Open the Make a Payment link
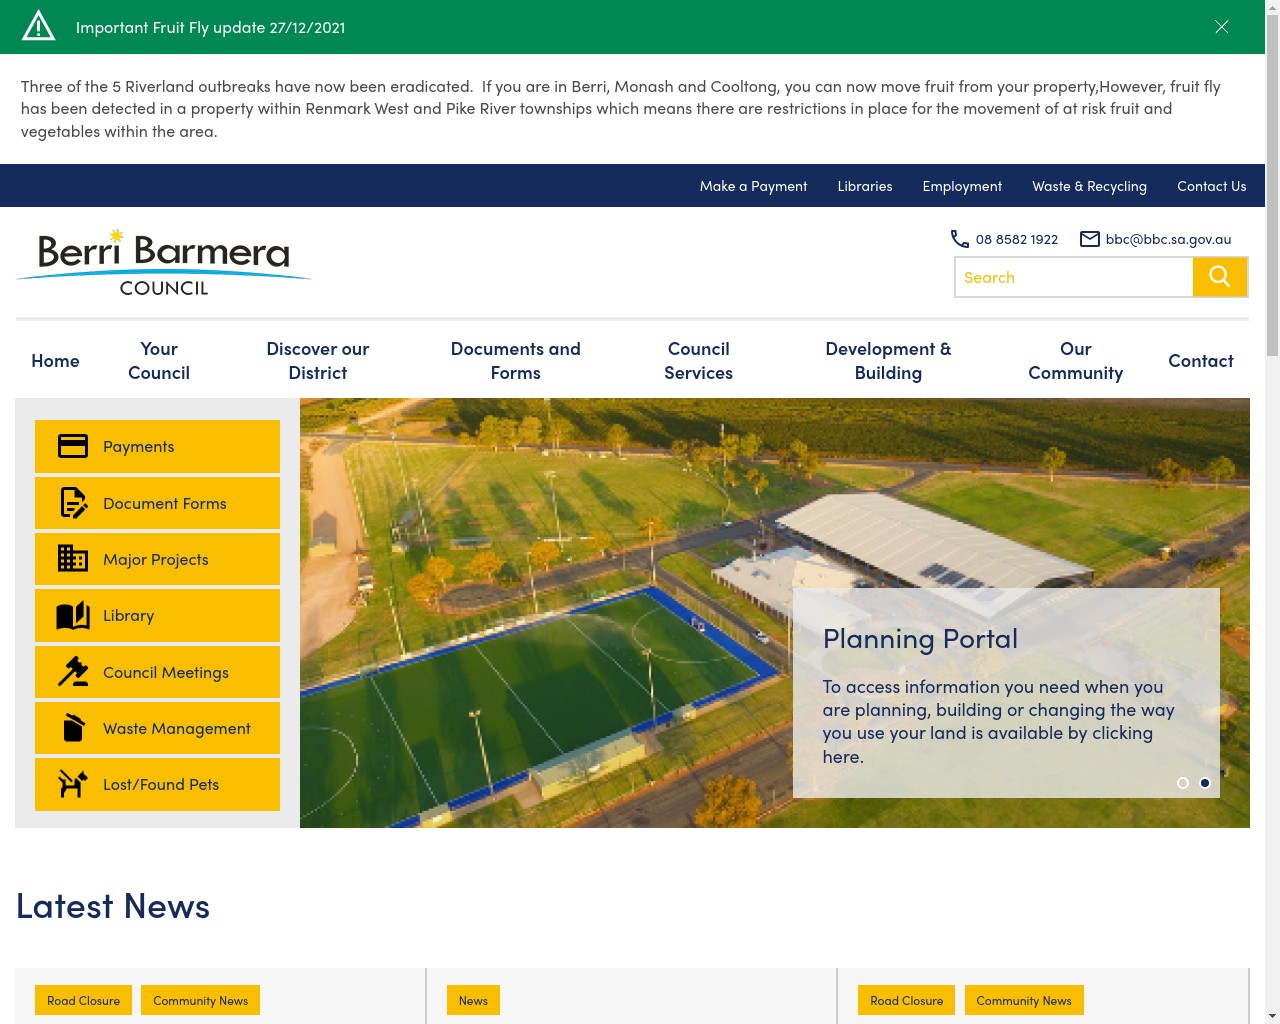 tap(753, 186)
